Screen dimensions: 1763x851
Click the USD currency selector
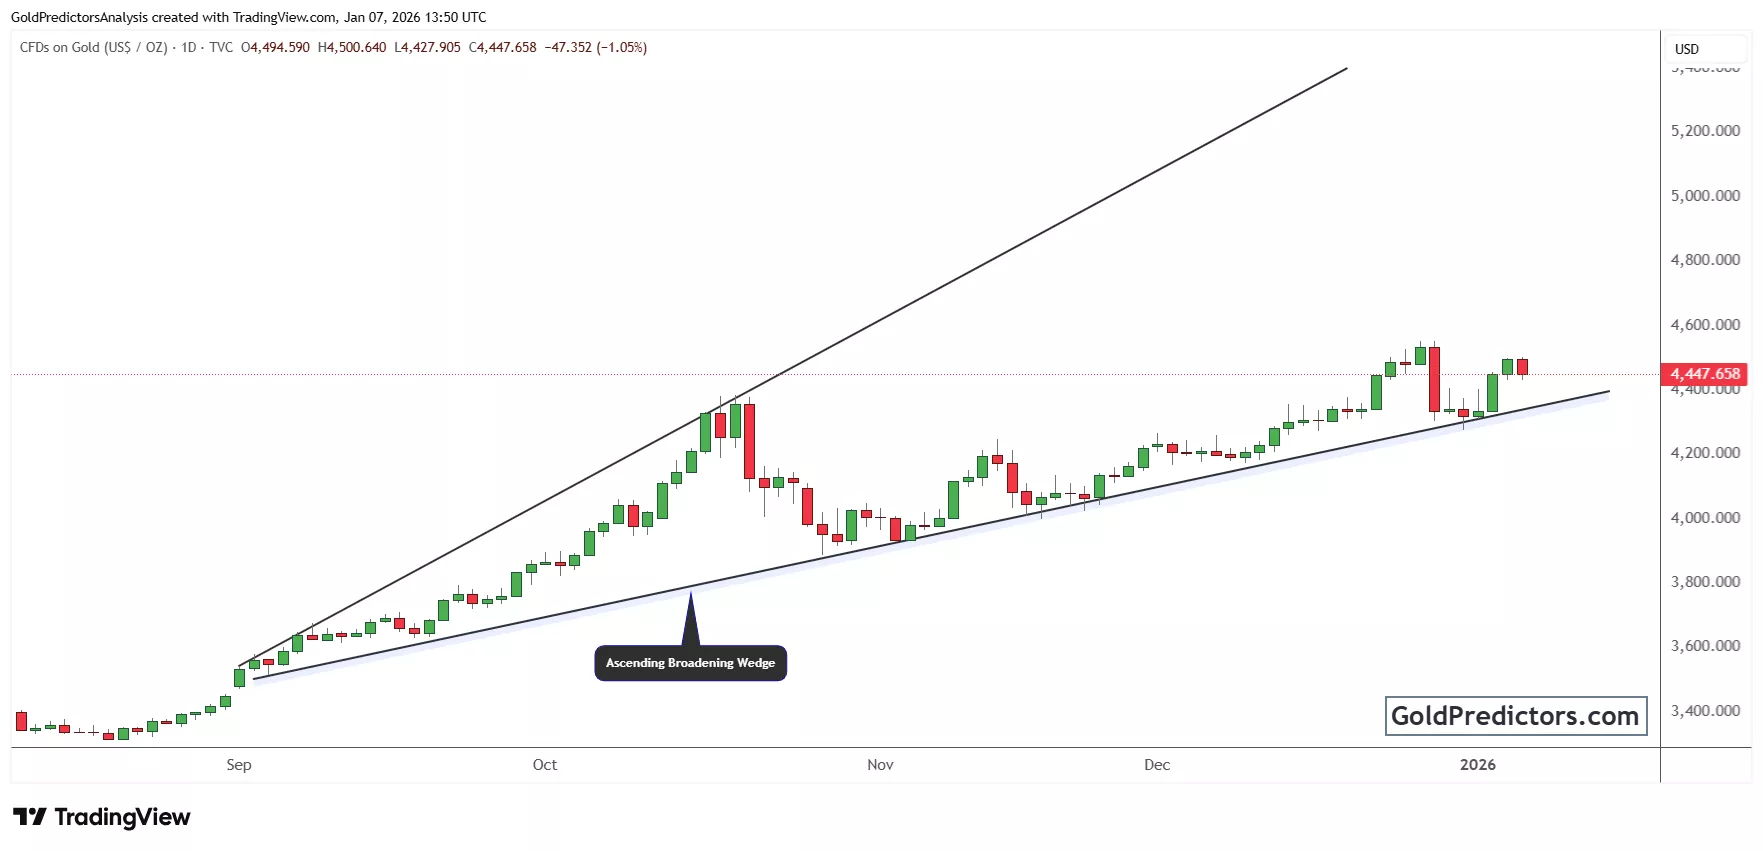1687,49
